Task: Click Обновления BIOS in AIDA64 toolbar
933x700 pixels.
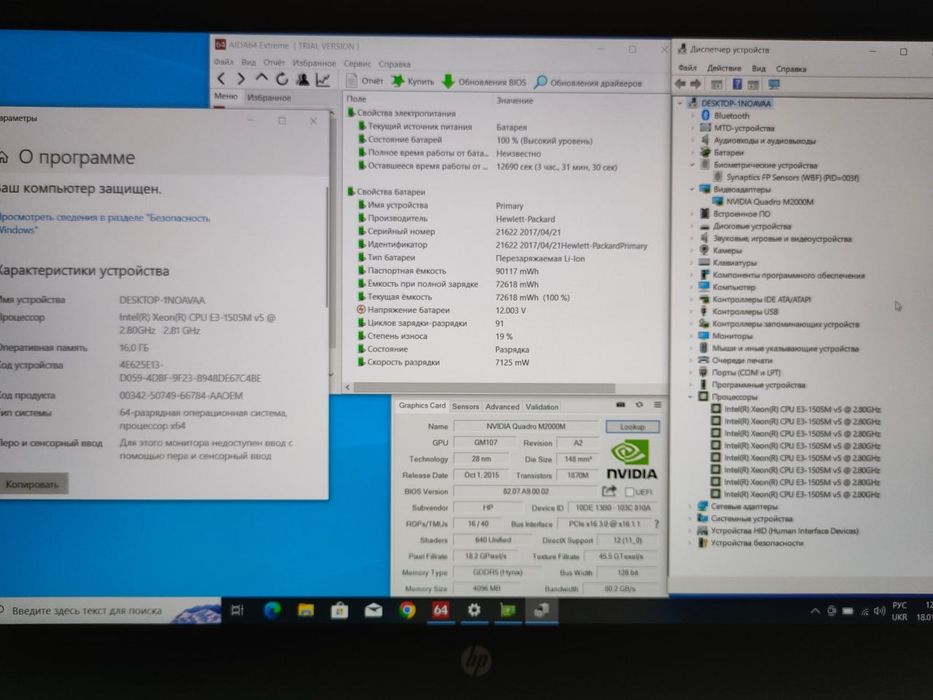Action: 484,82
